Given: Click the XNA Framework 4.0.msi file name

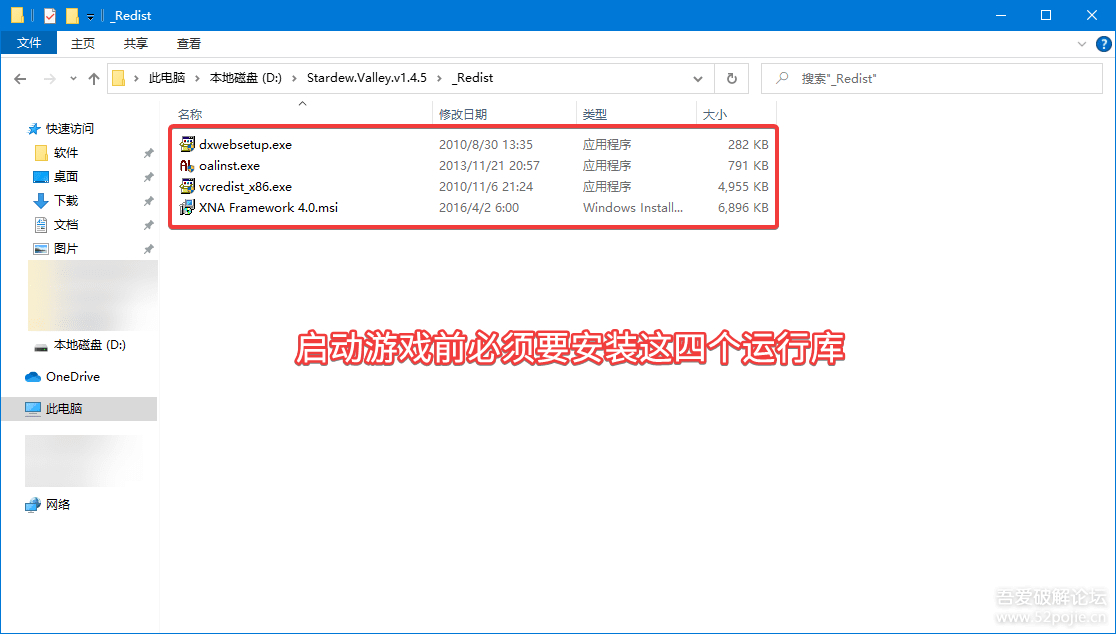Looking at the screenshot, I should pos(268,208).
